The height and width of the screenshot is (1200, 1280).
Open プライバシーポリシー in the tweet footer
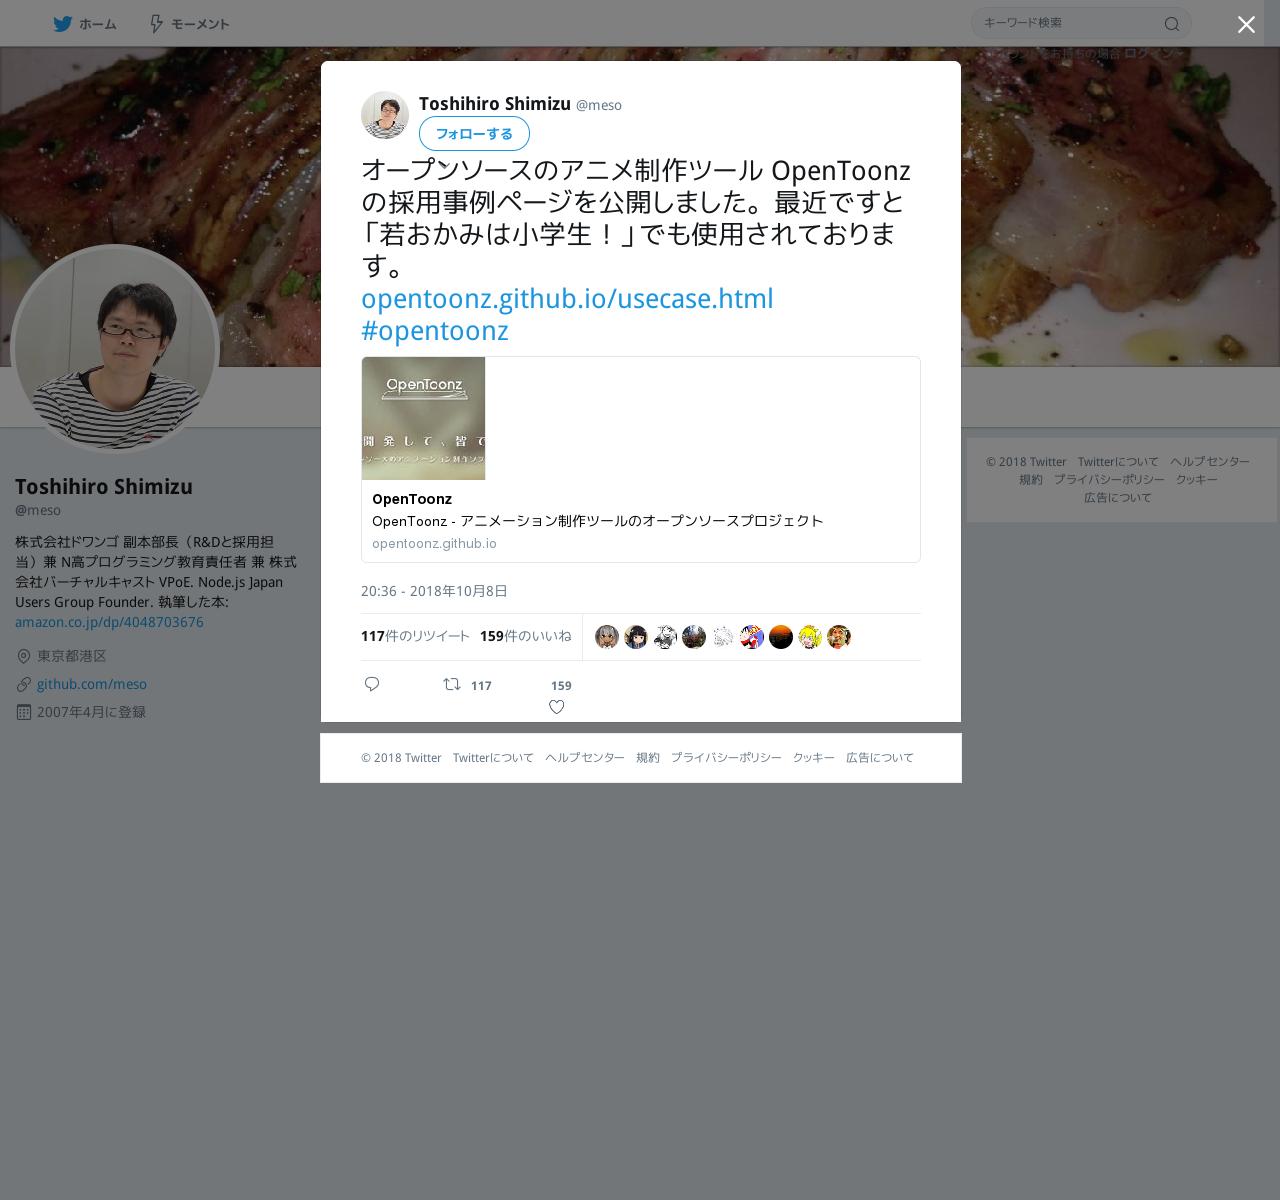point(726,758)
